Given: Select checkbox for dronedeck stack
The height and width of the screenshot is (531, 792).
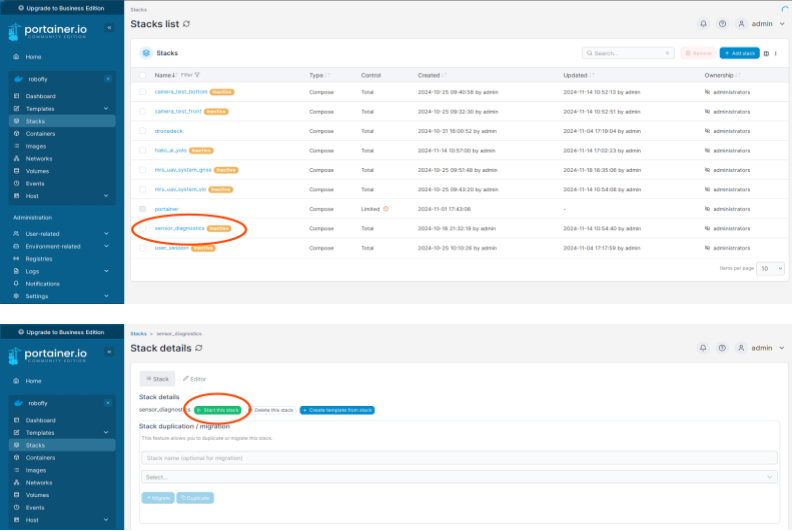Looking at the screenshot, I should (142, 131).
